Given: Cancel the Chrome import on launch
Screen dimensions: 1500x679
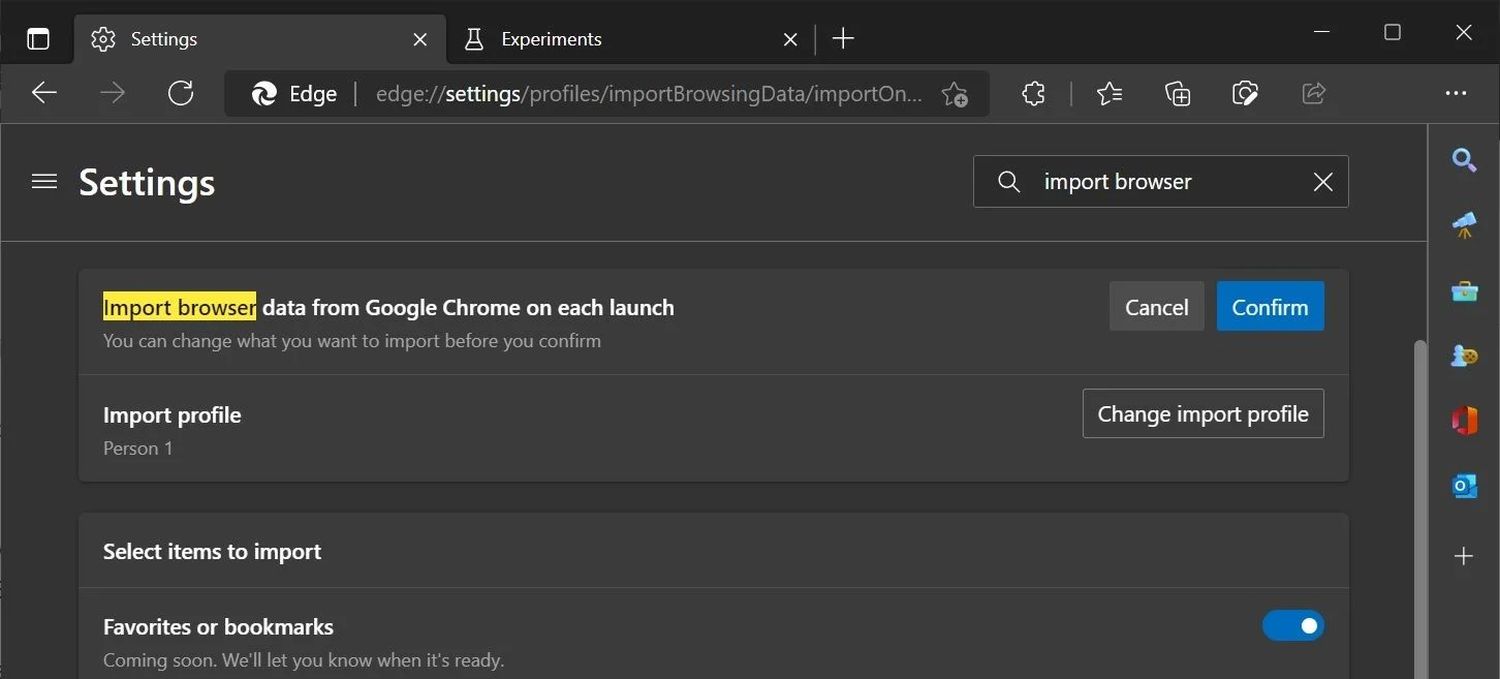Looking at the screenshot, I should [x=1156, y=307].
